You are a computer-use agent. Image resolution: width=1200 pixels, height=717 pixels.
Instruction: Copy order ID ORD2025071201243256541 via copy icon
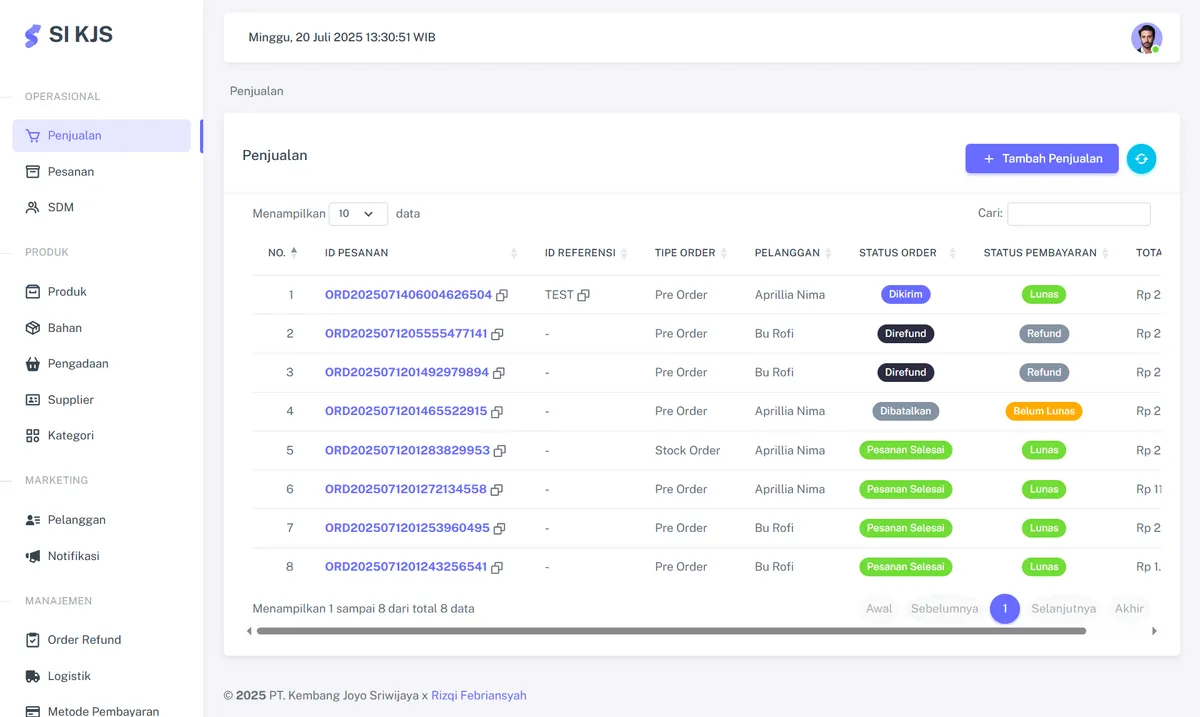497,567
